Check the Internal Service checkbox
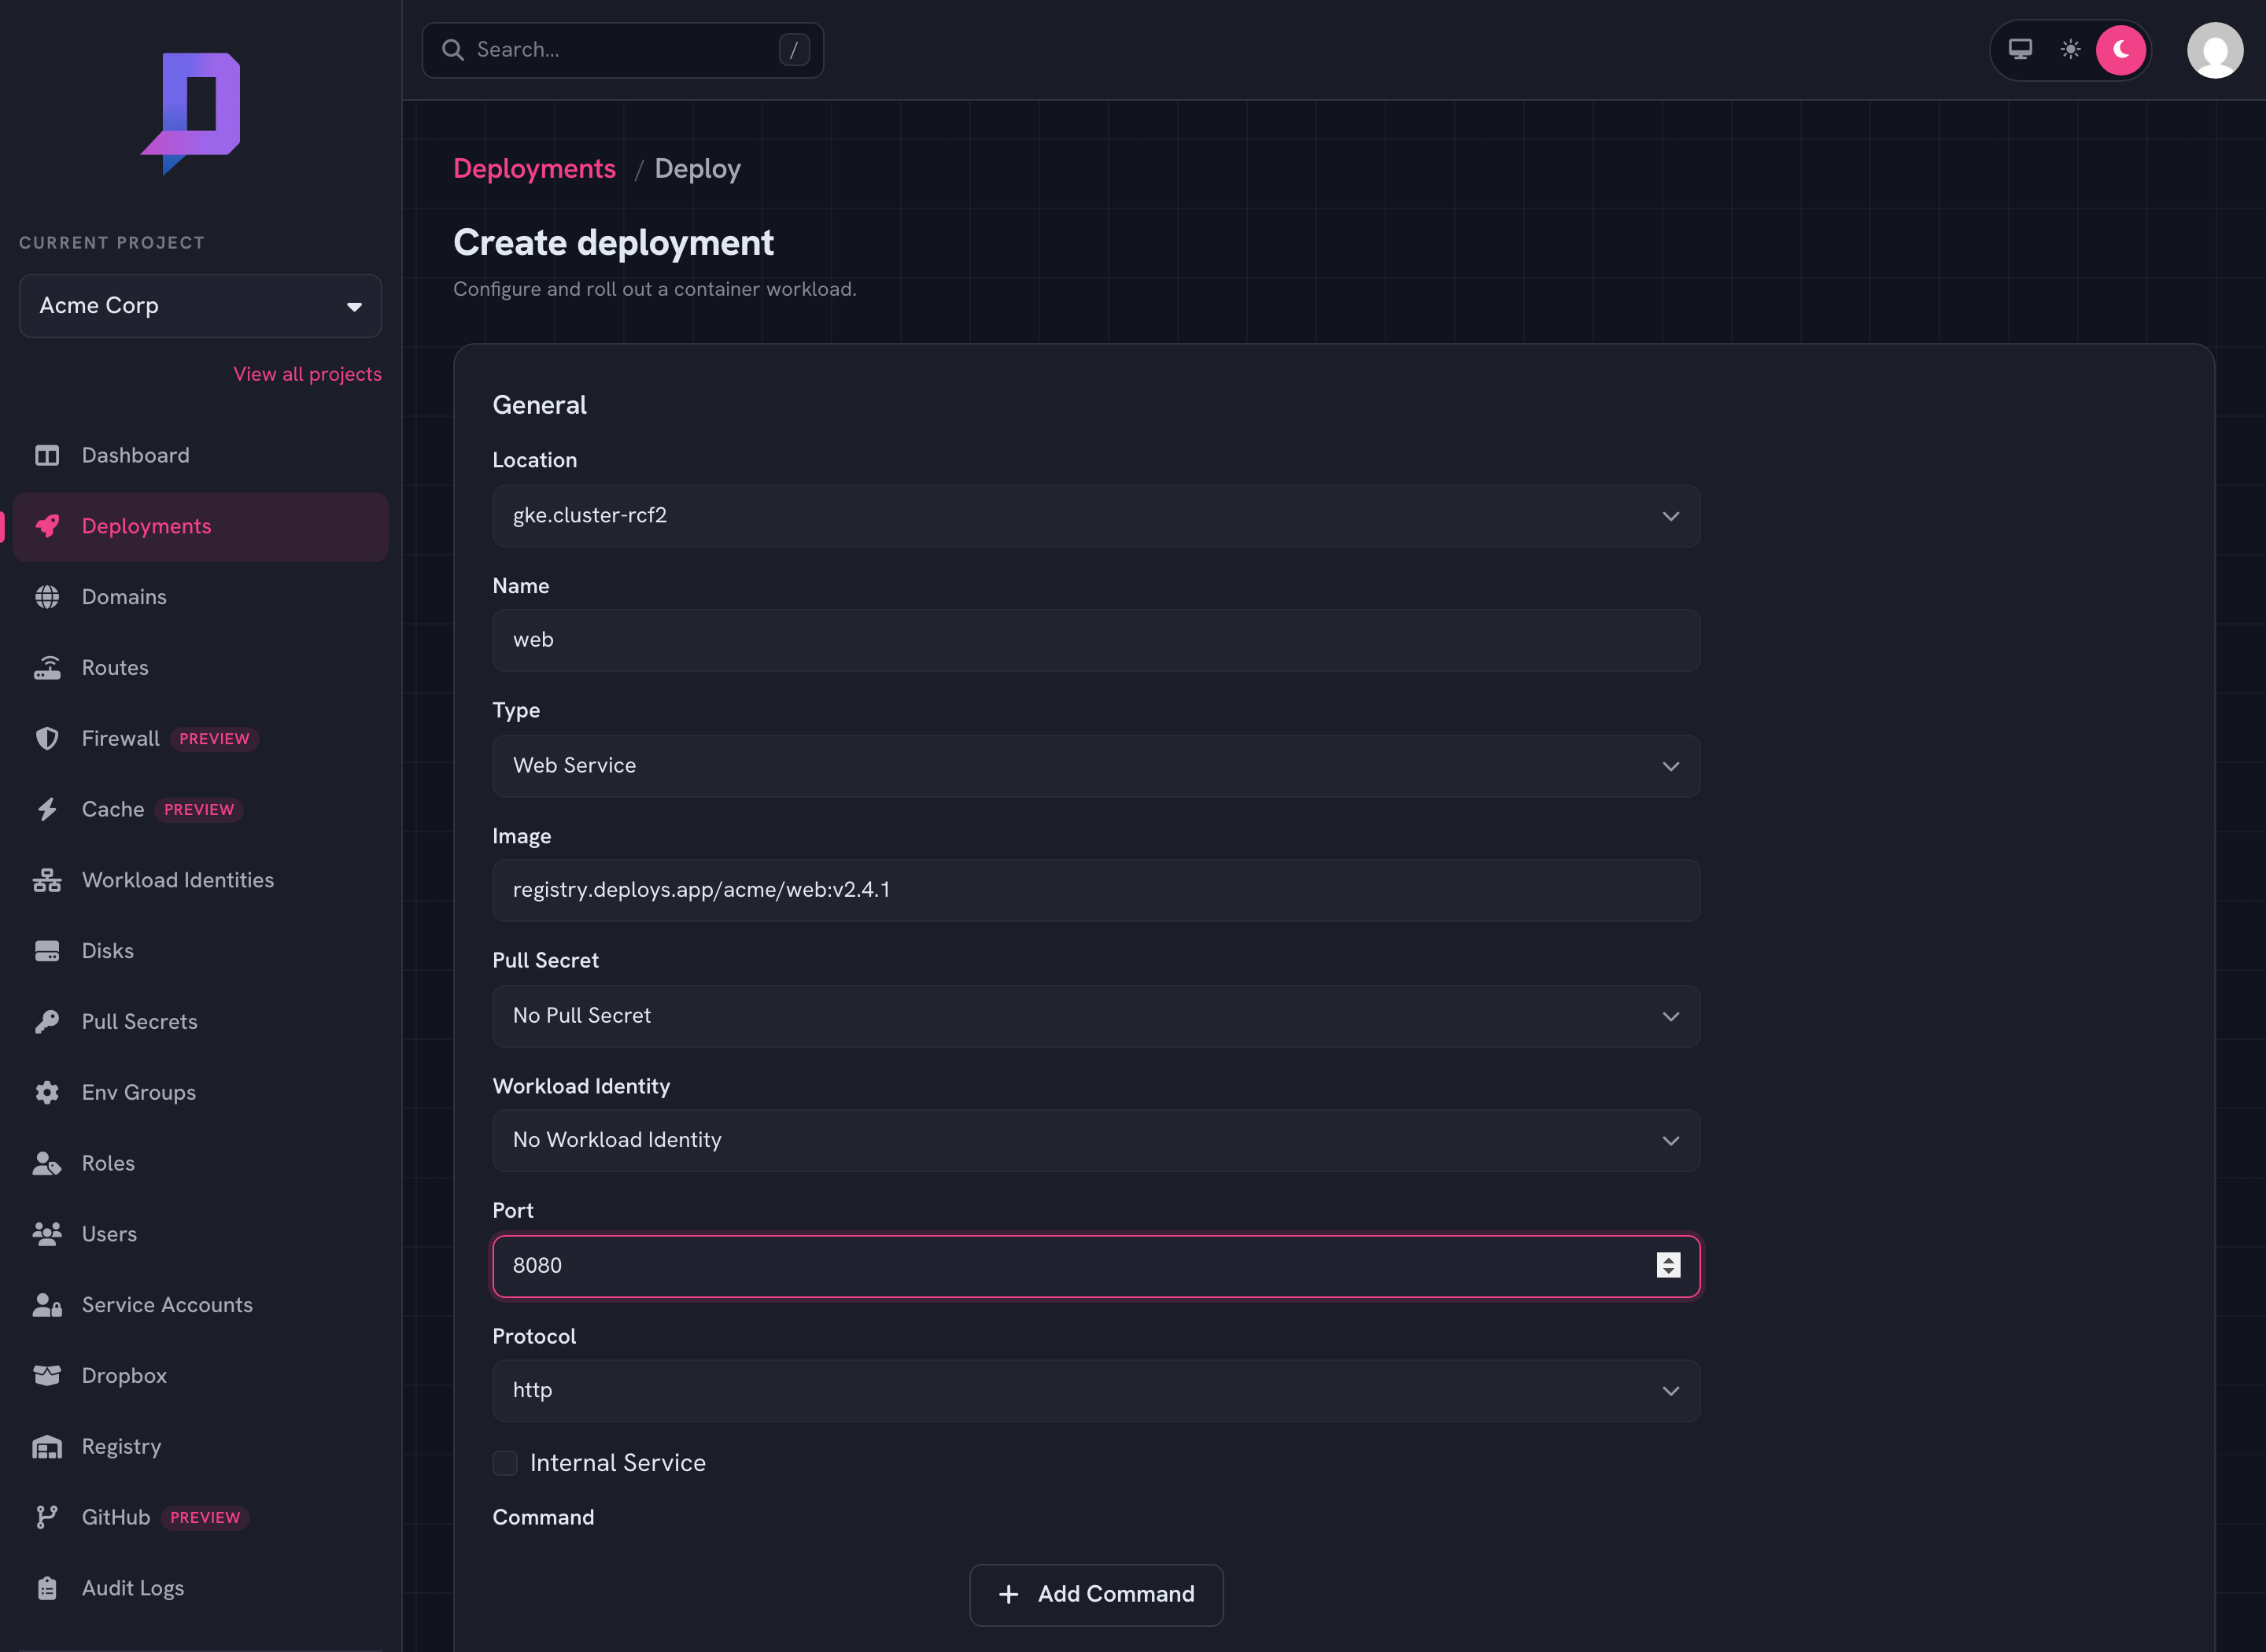This screenshot has width=2266, height=1652. coord(505,1463)
